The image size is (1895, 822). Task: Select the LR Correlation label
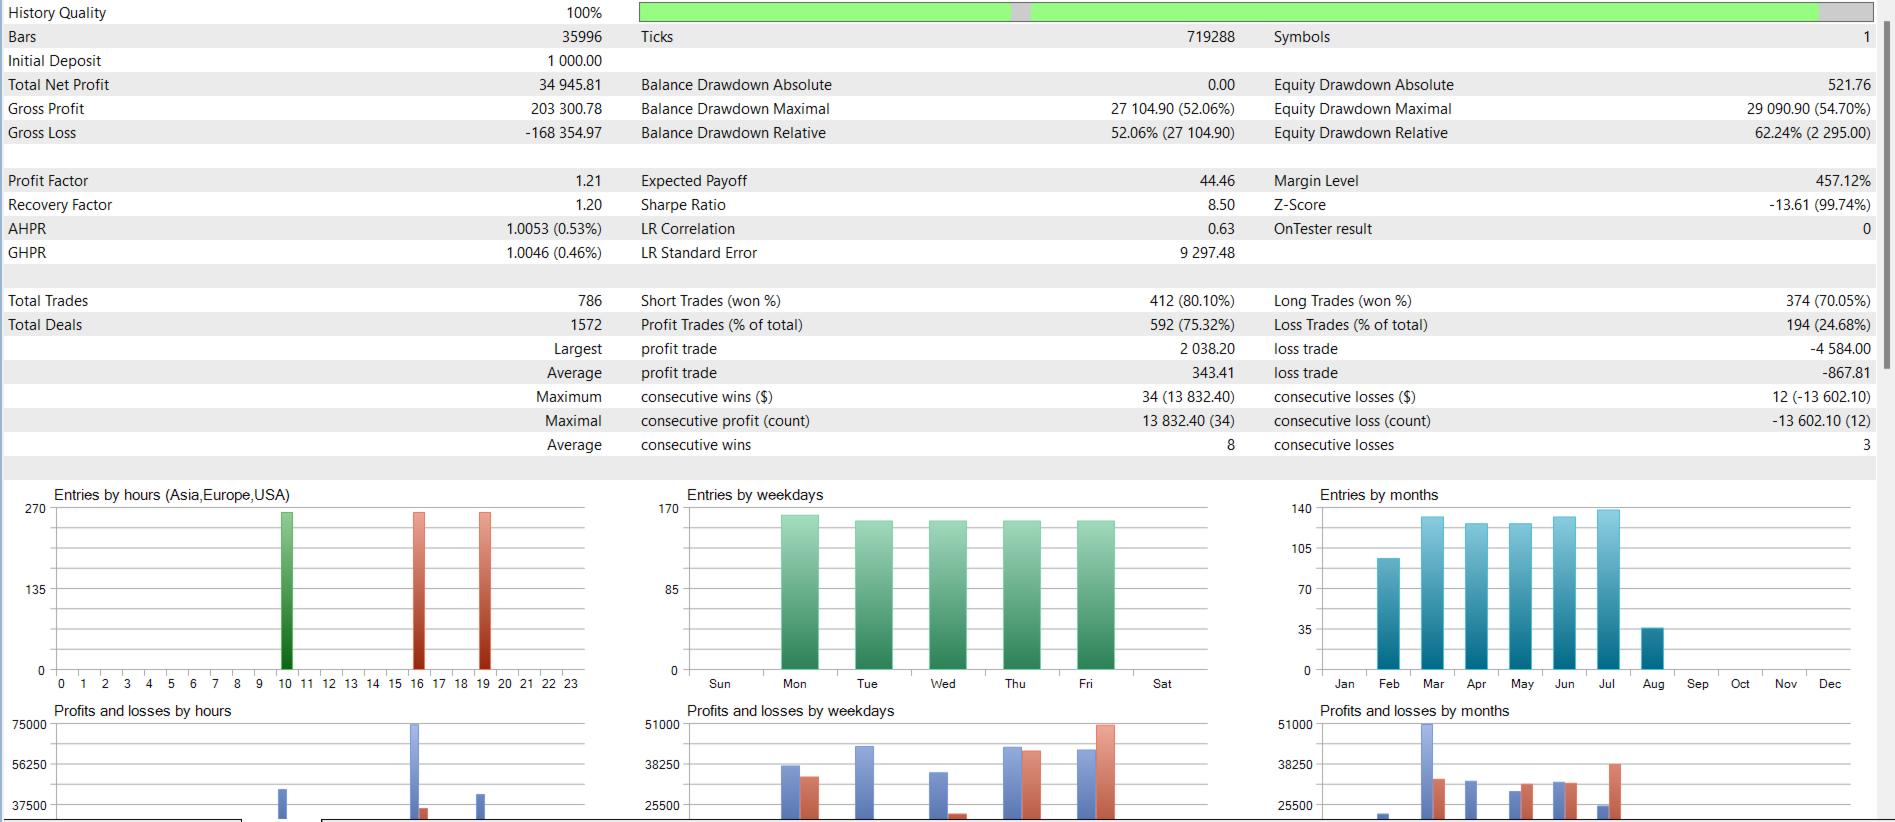[688, 229]
